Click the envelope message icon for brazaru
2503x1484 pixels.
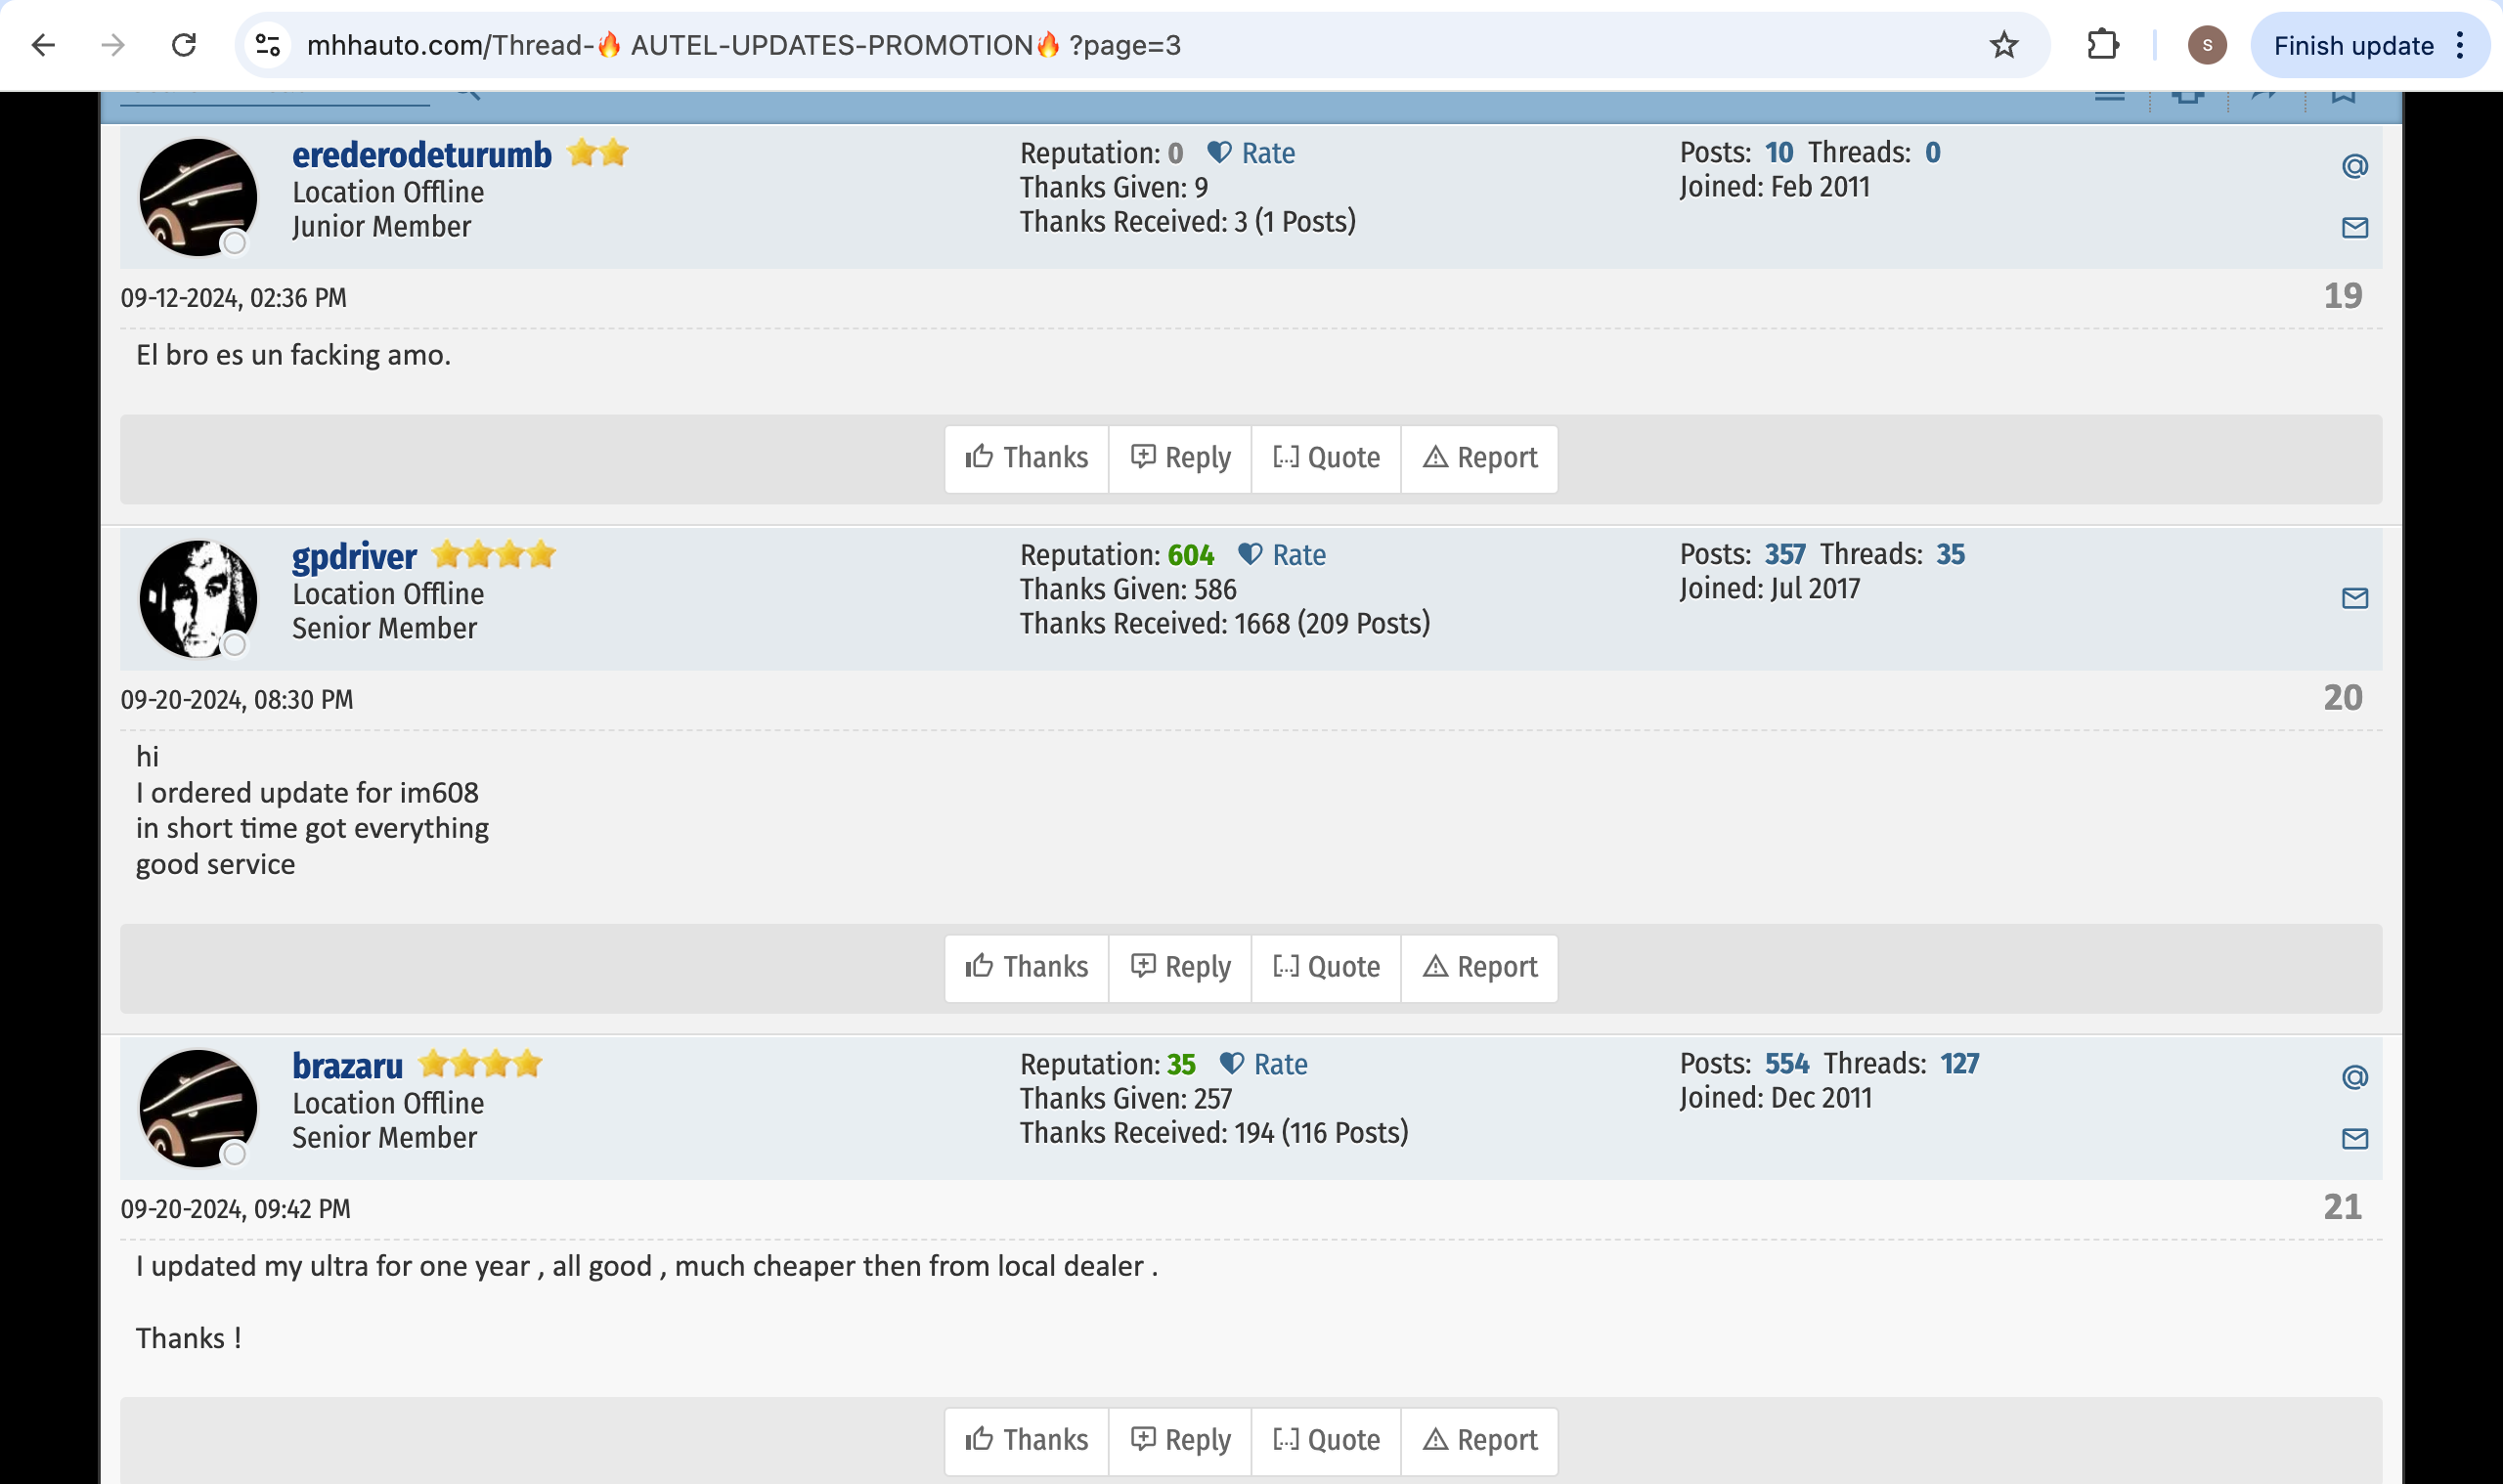tap(2354, 1138)
